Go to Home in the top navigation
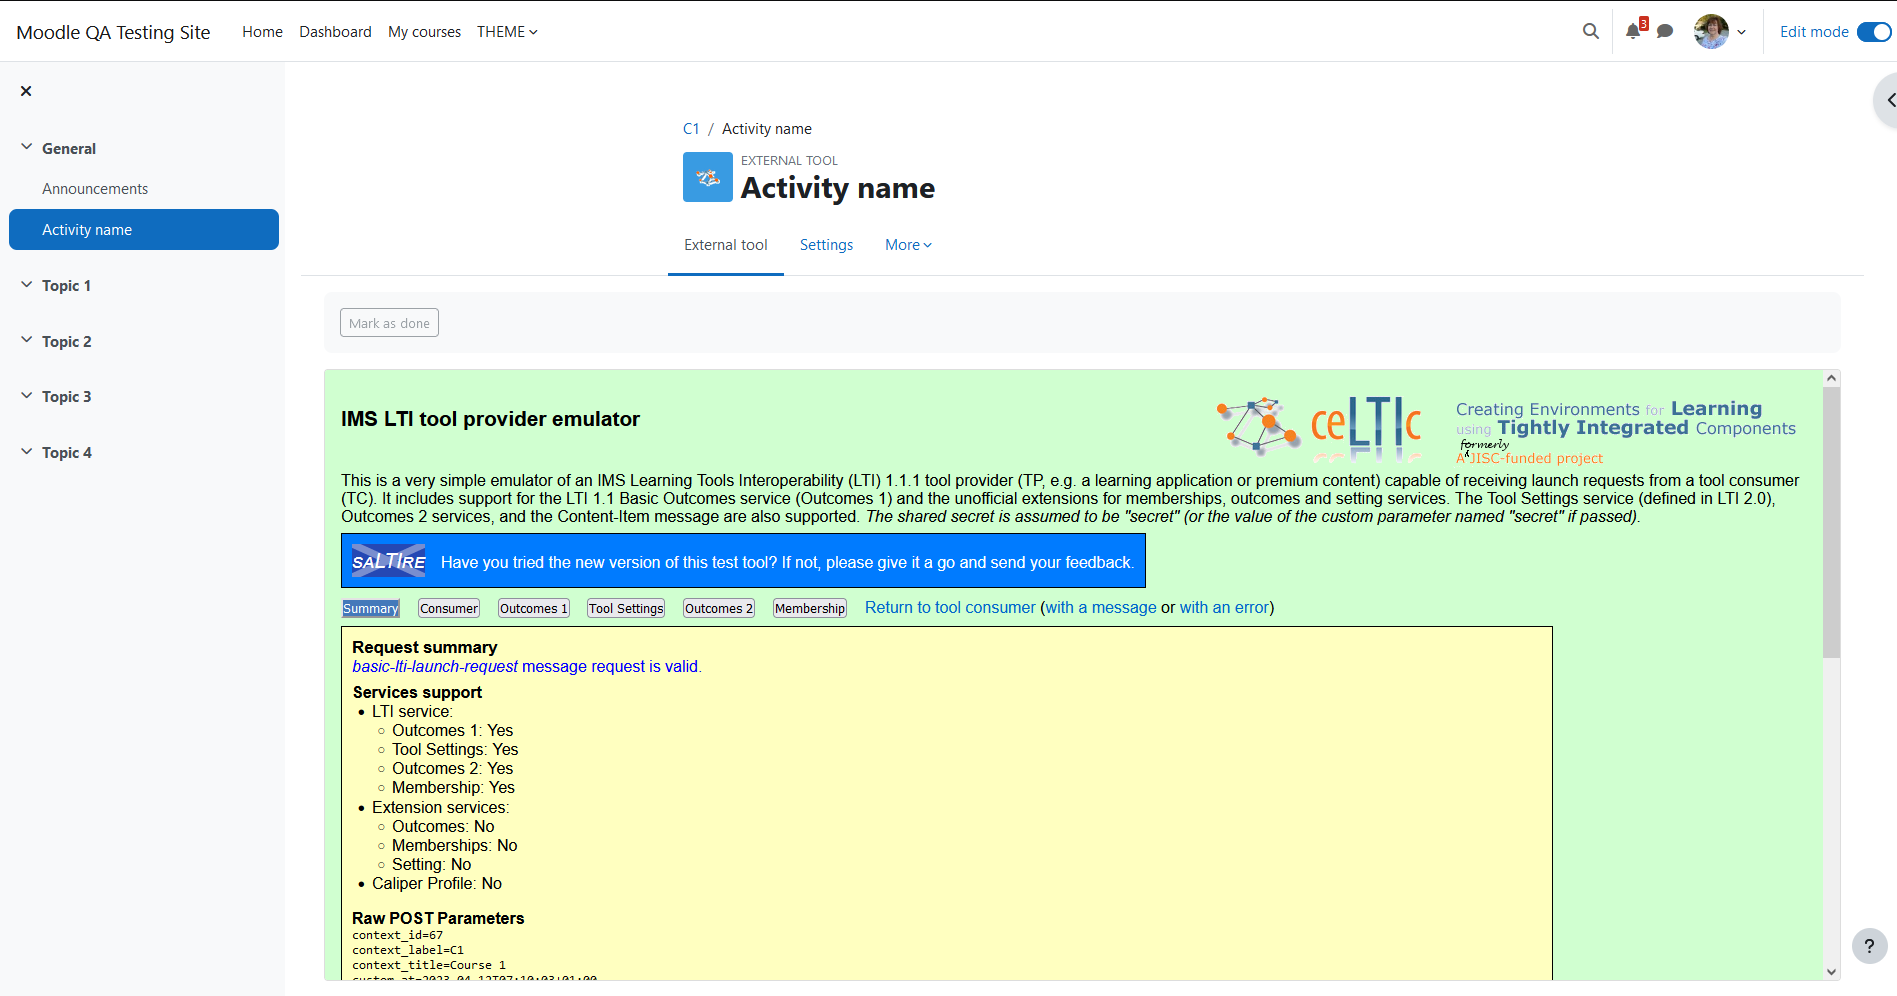This screenshot has width=1897, height=996. pos(262,32)
